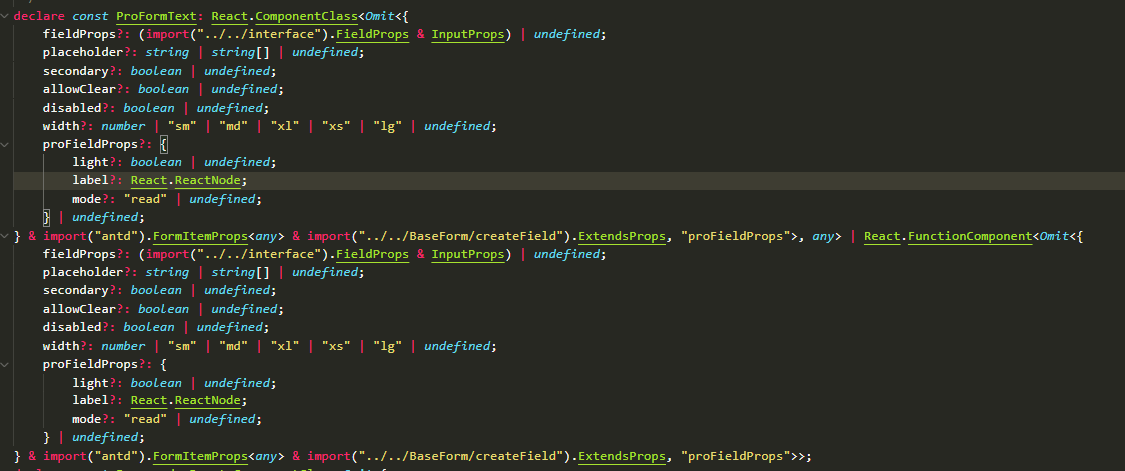Viewport: 1125px width, 471px height.
Task: Go to the ComponentClass type reference
Action: [x=306, y=16]
